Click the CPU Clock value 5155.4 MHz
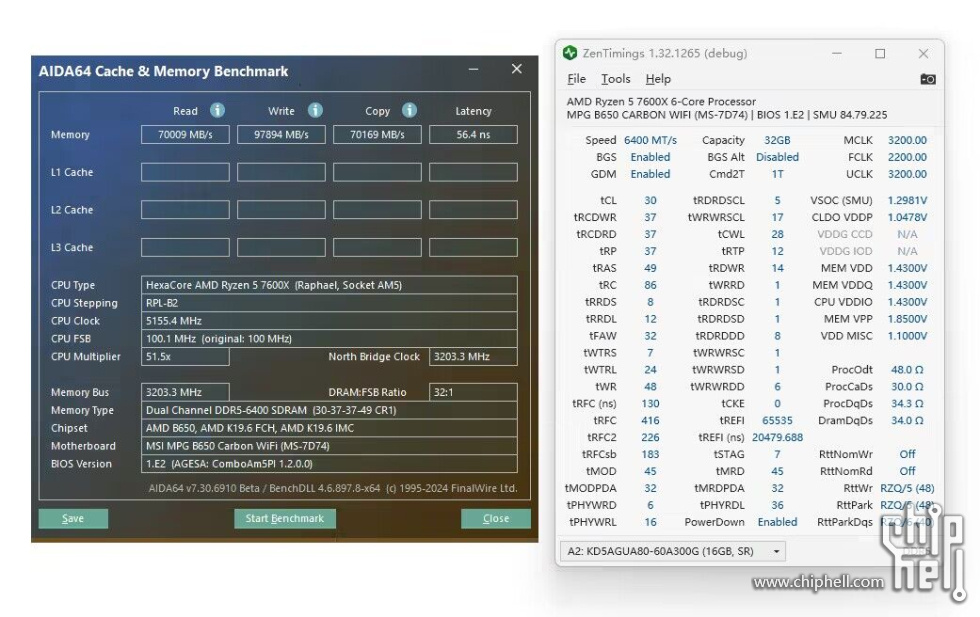The image size is (980, 617). click(329, 321)
